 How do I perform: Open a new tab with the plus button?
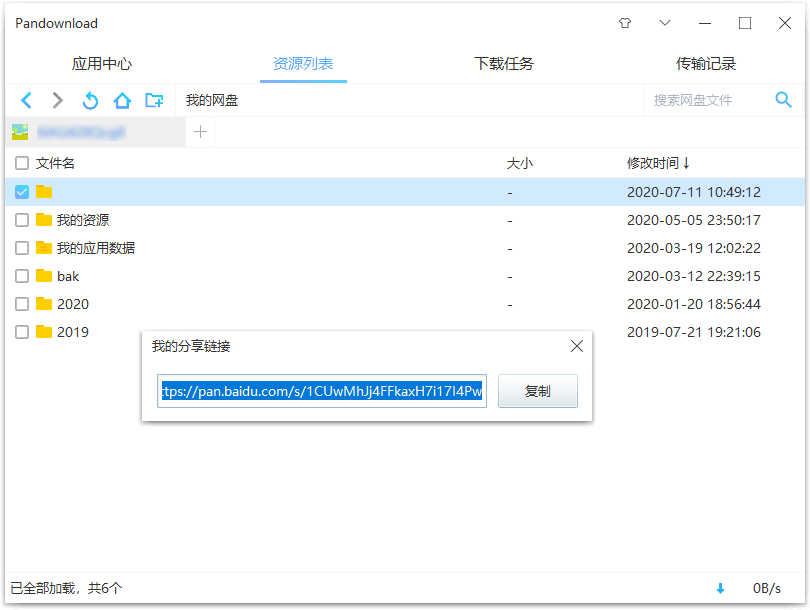click(199, 131)
